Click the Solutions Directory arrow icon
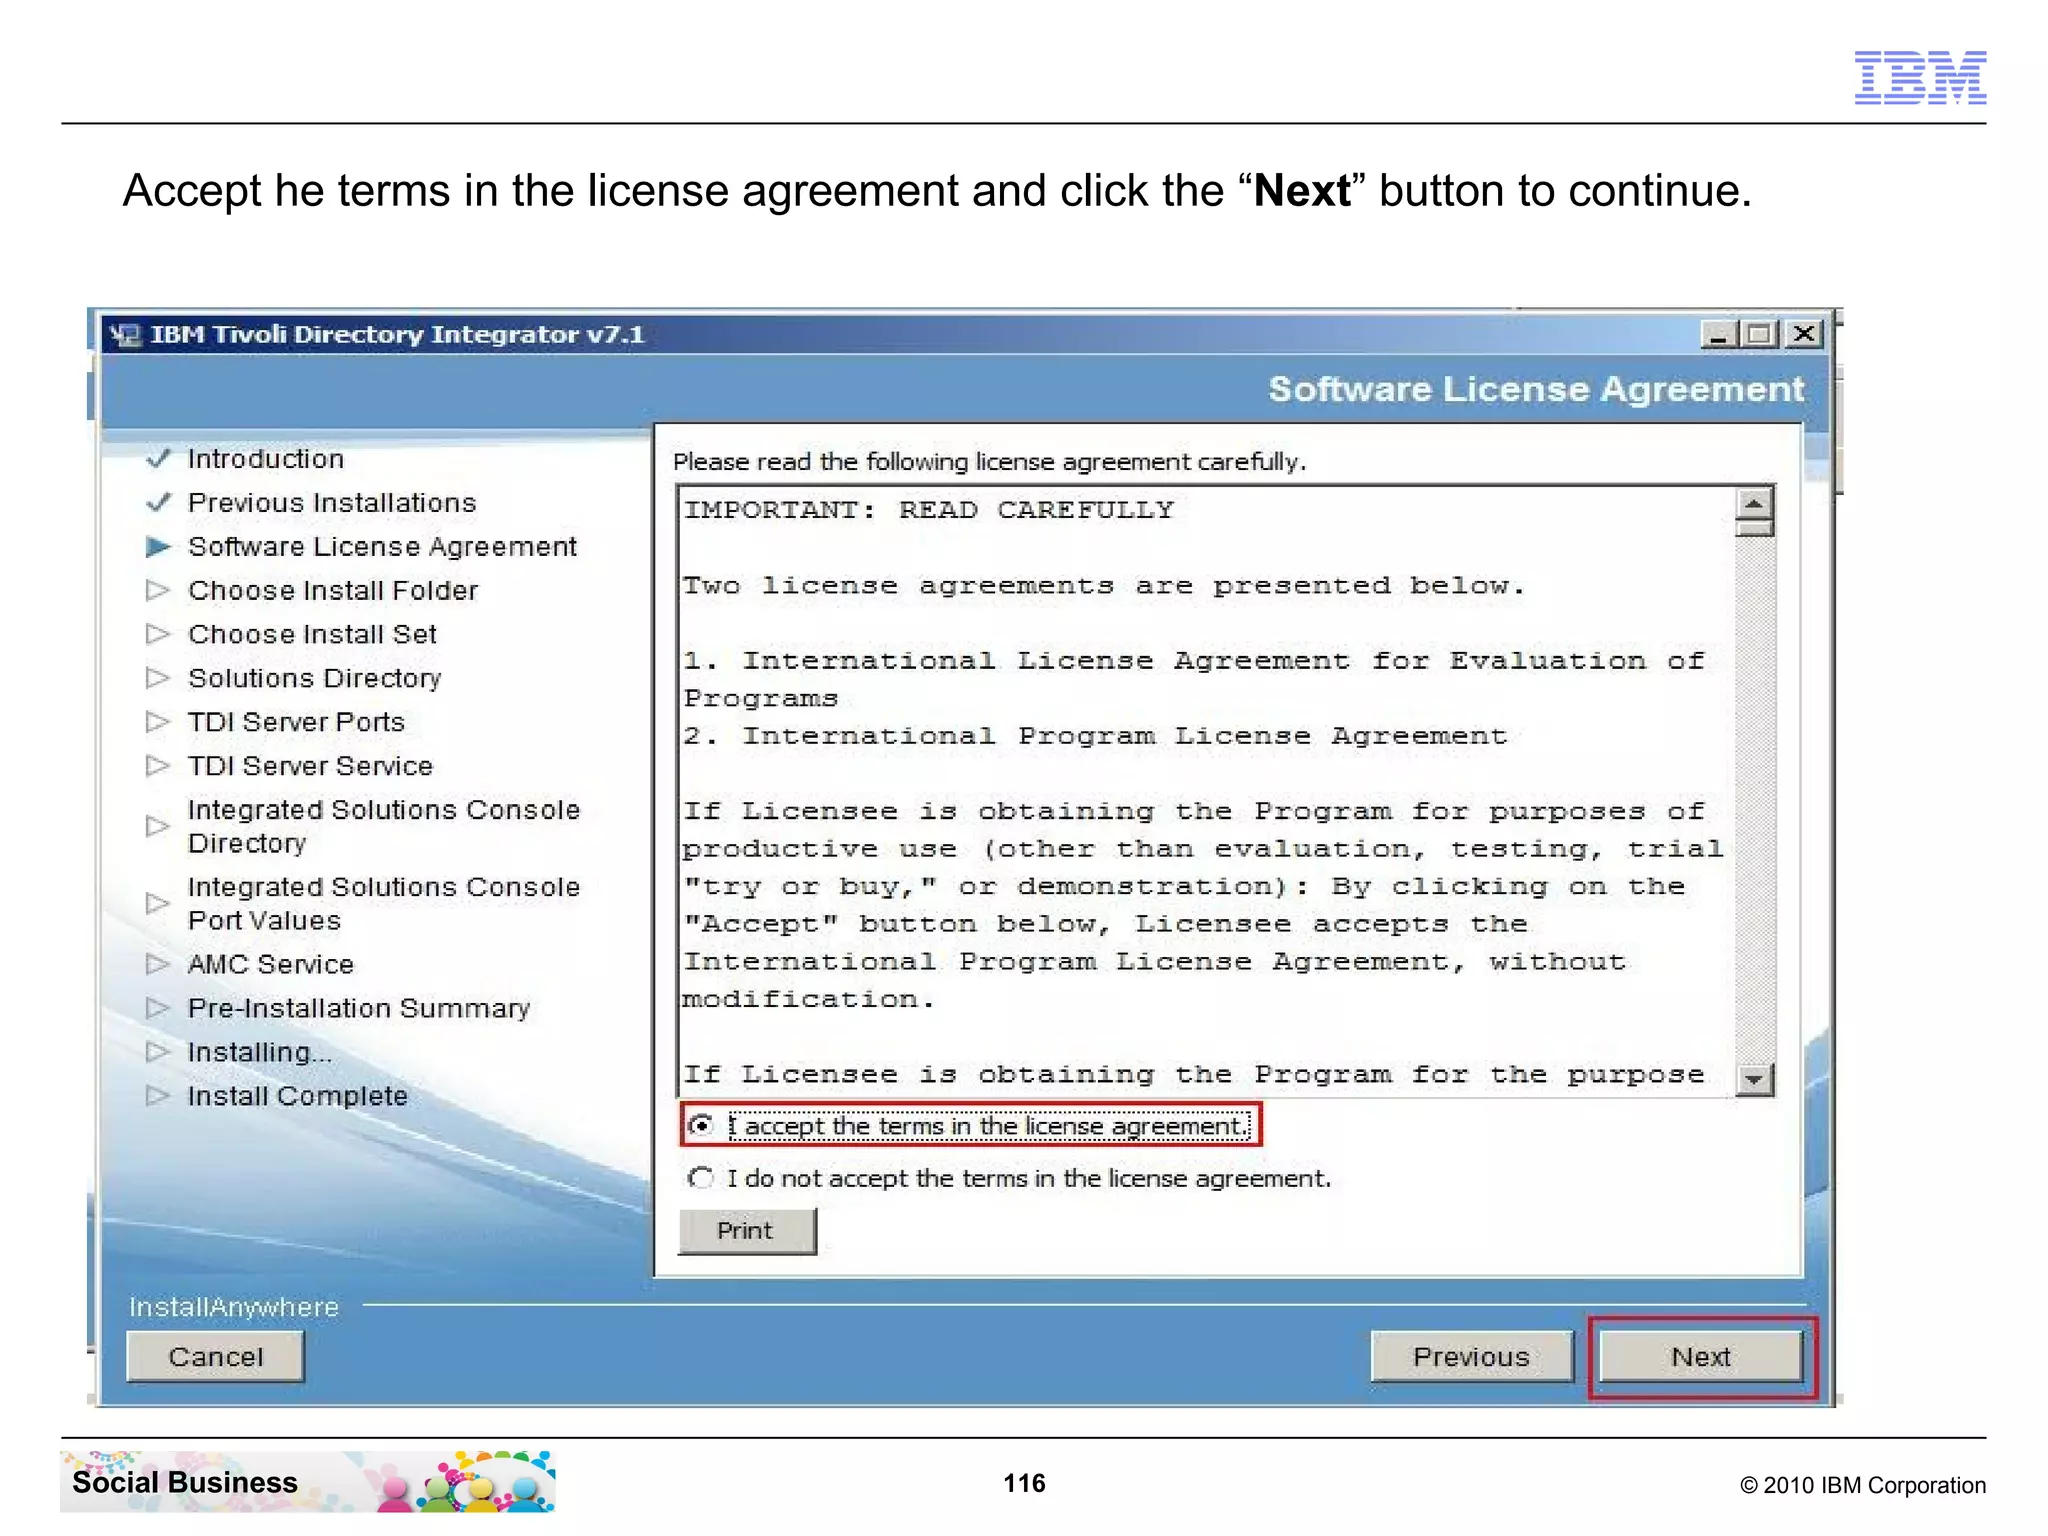Image resolution: width=2048 pixels, height=1536 pixels. [x=158, y=678]
